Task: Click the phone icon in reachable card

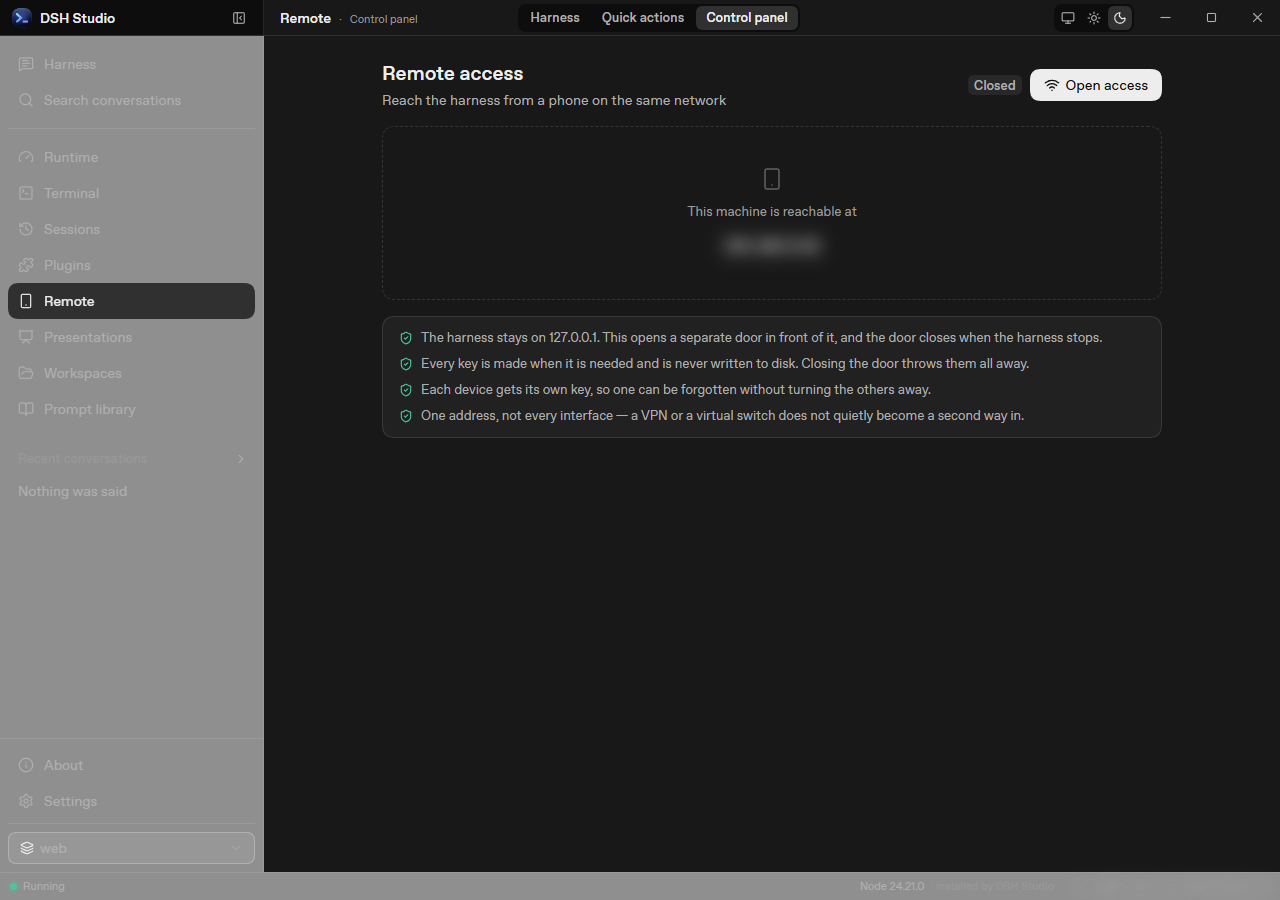Action: (x=772, y=179)
